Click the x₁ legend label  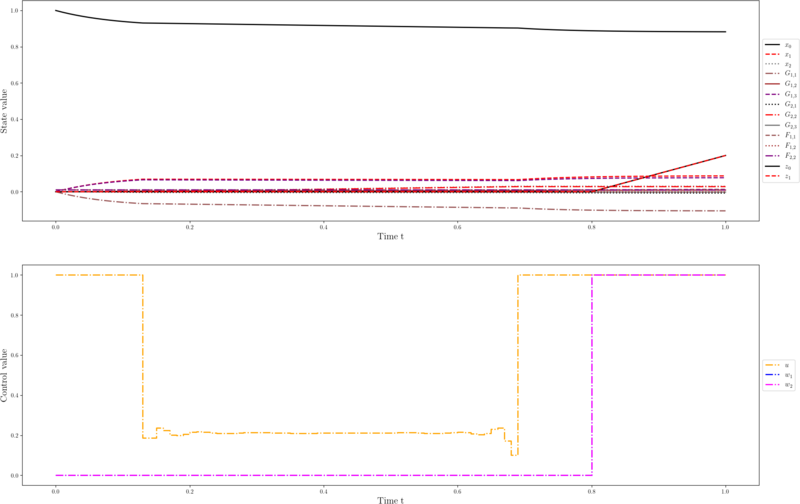point(788,55)
